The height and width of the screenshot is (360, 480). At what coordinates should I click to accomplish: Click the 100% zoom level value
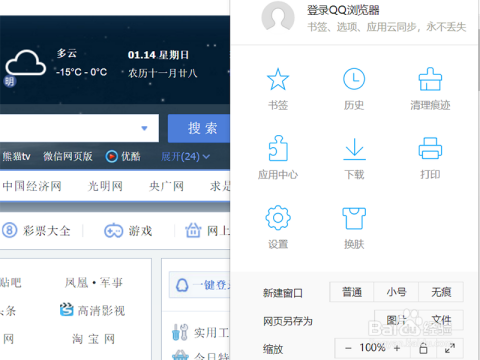(x=372, y=348)
